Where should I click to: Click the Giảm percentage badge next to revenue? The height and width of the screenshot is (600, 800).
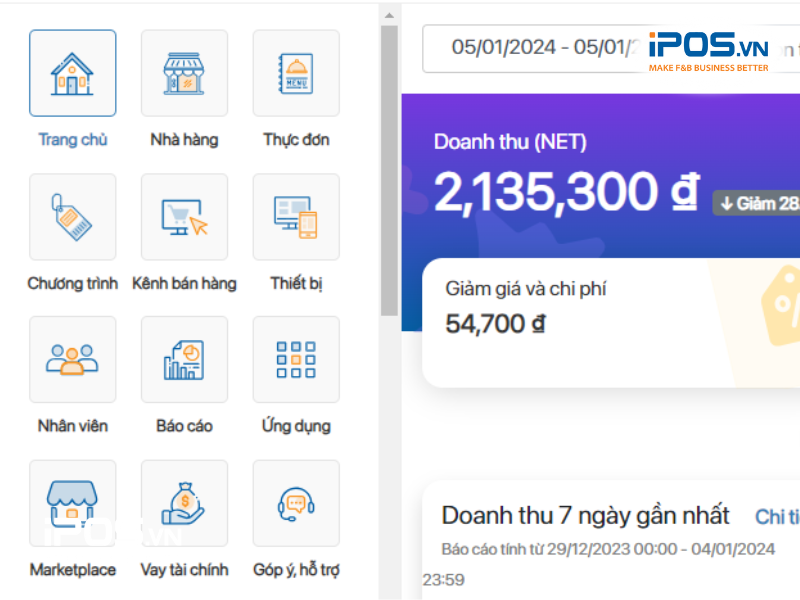tap(758, 203)
